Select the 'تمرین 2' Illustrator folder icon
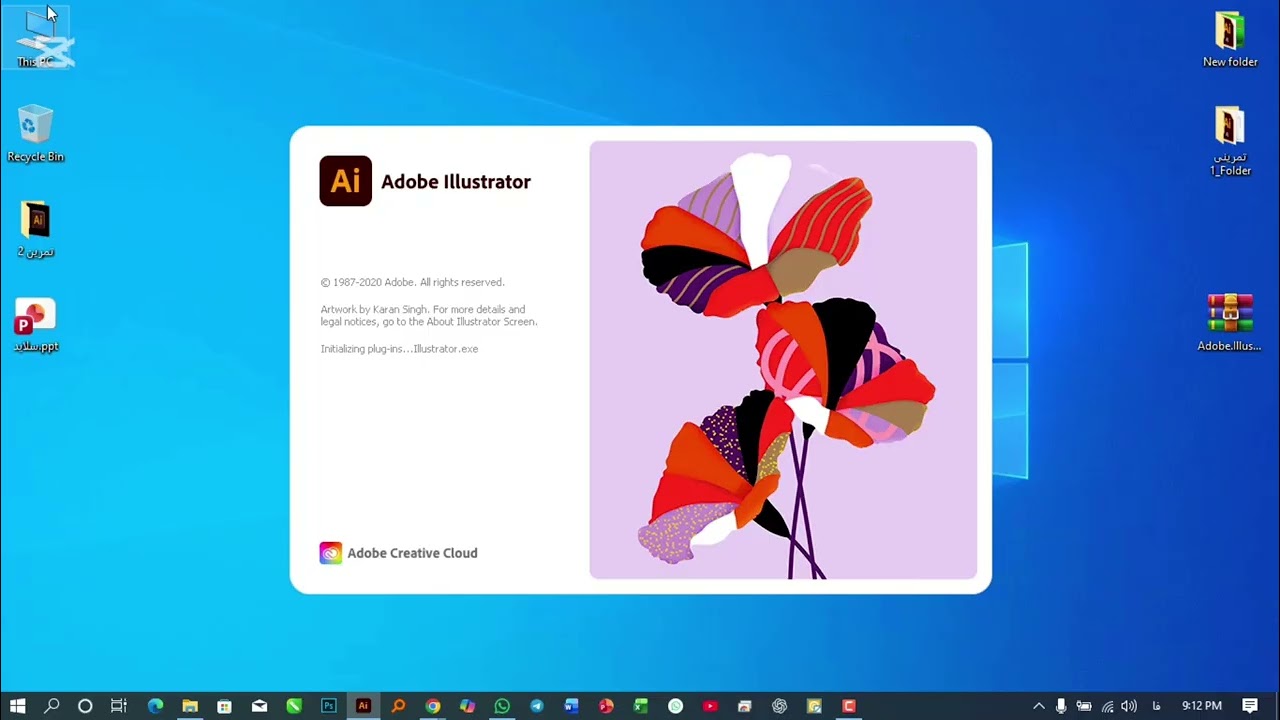Viewport: 1280px width, 720px height. (x=35, y=230)
